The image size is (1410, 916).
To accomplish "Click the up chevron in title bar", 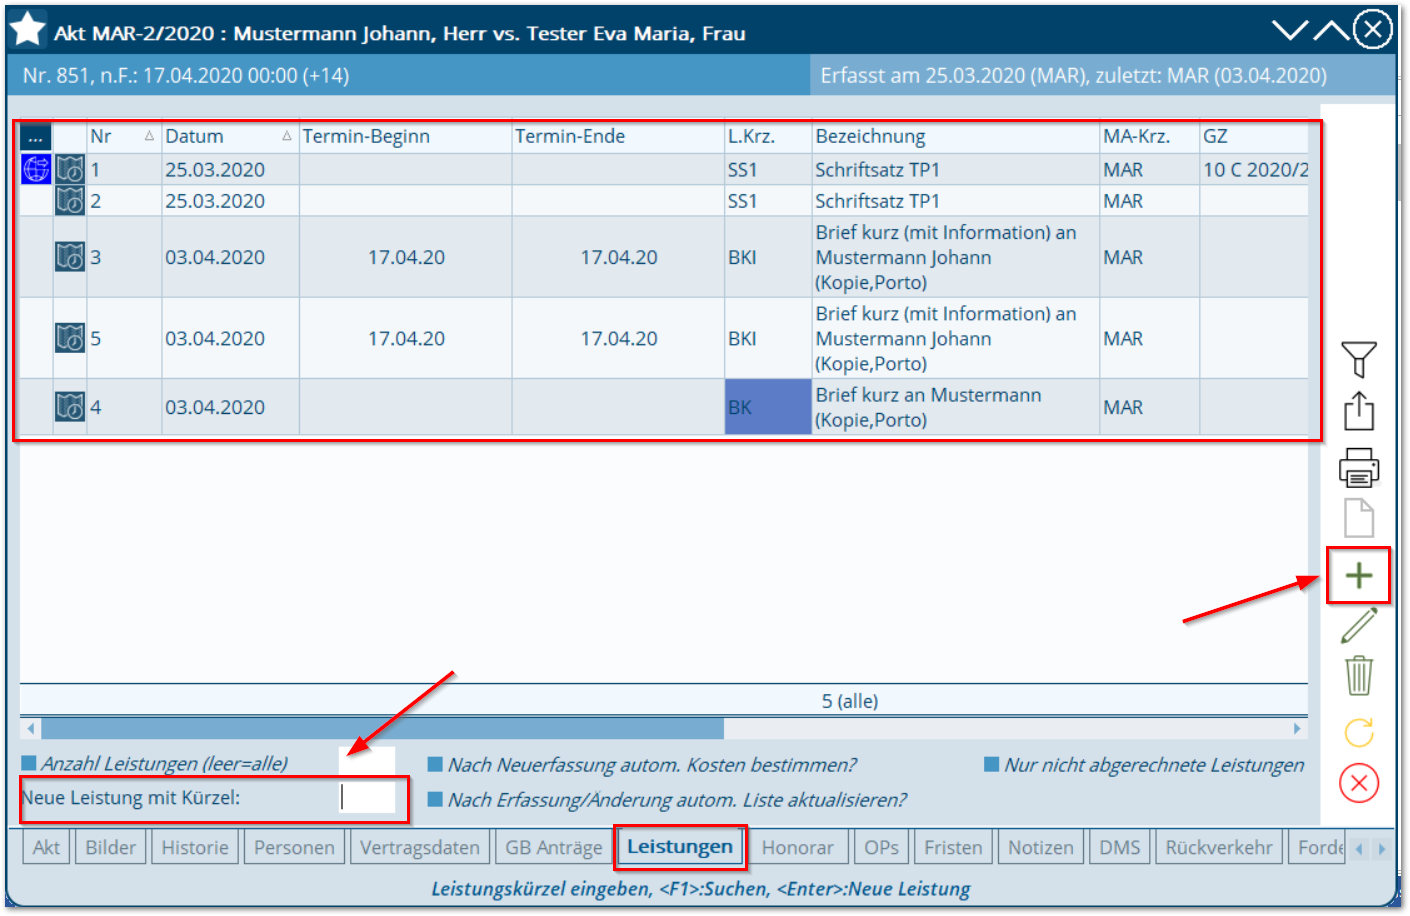I will point(1331,30).
